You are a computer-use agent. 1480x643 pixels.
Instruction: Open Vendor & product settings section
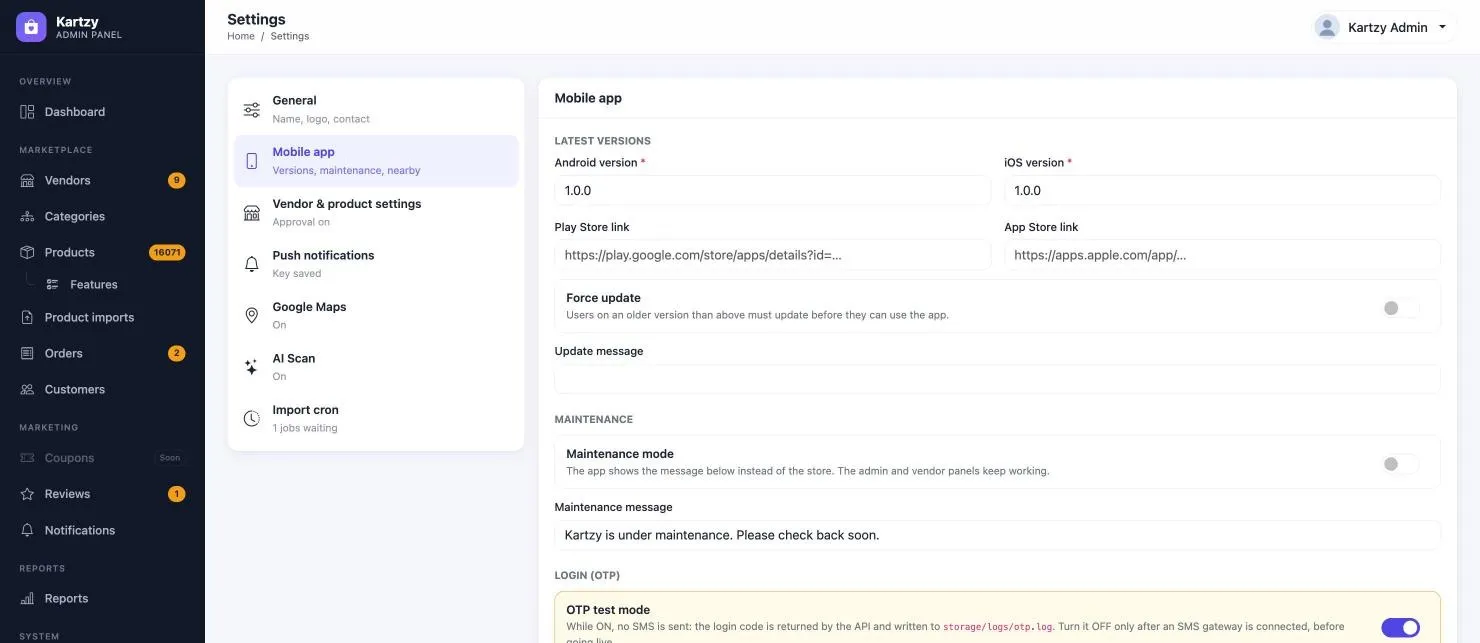coord(376,212)
